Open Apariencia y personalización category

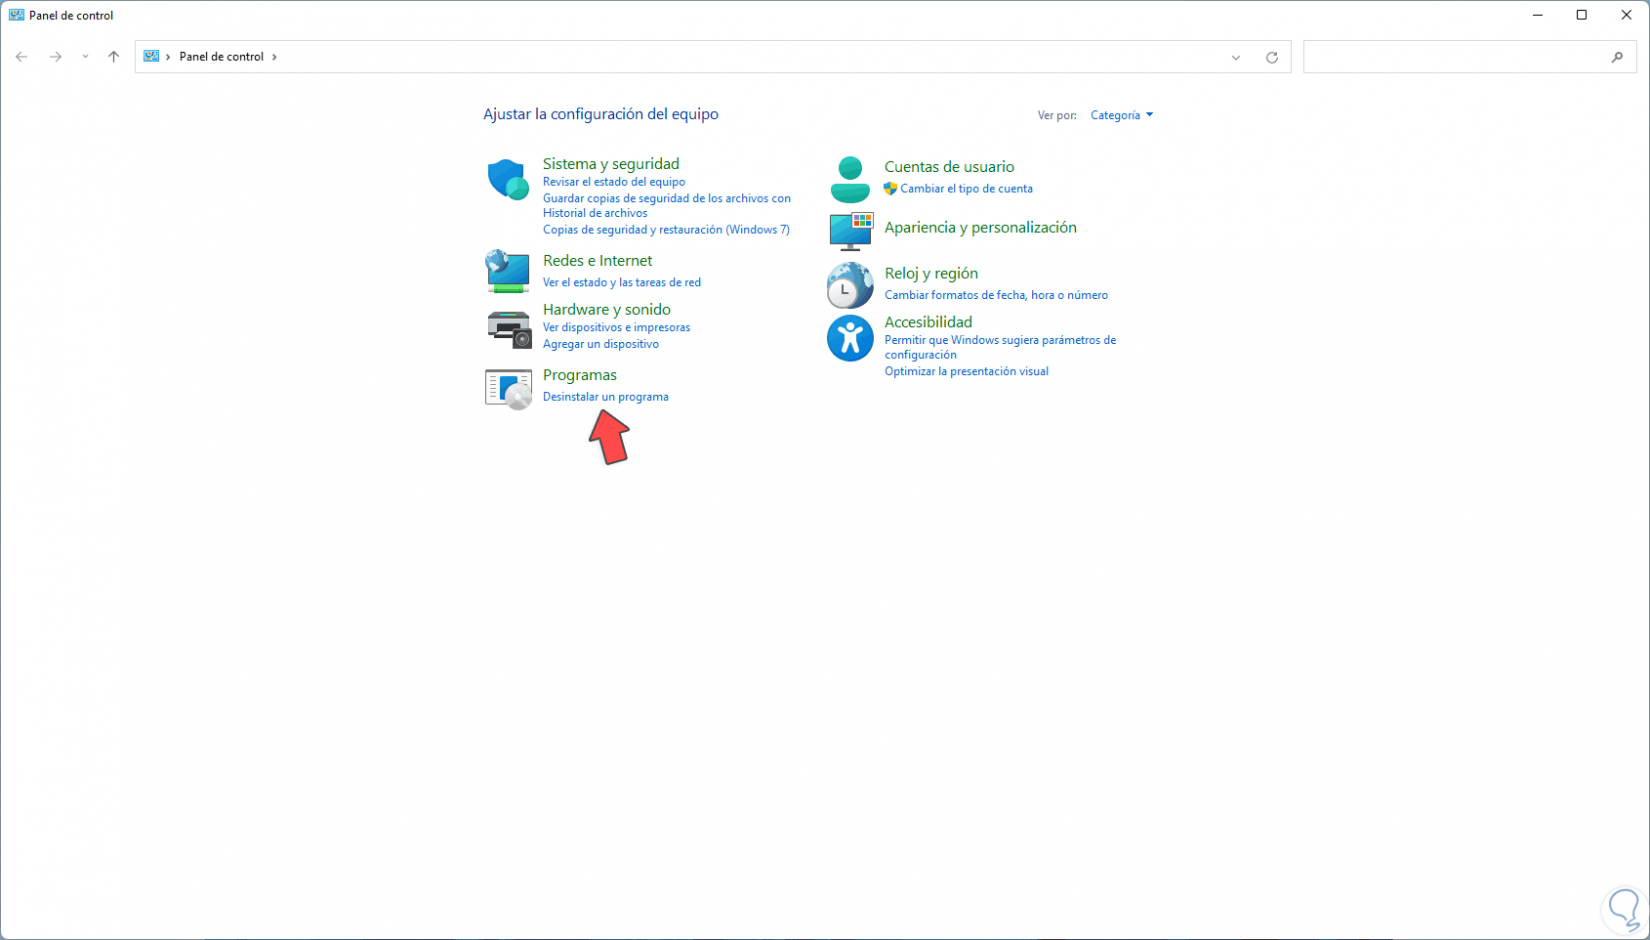[980, 228]
